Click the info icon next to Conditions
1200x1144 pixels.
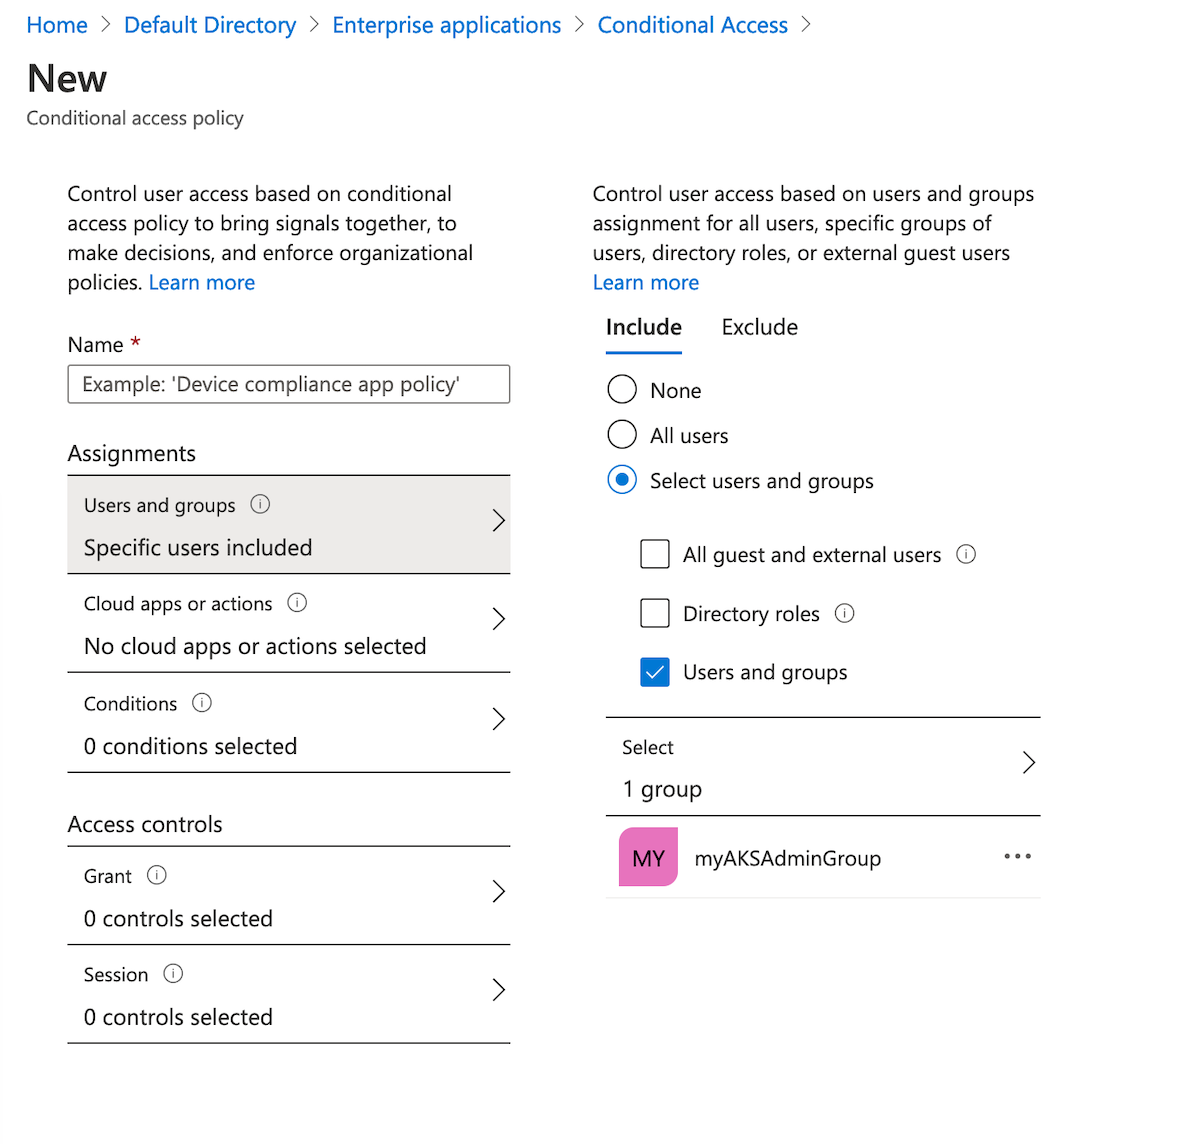202,702
